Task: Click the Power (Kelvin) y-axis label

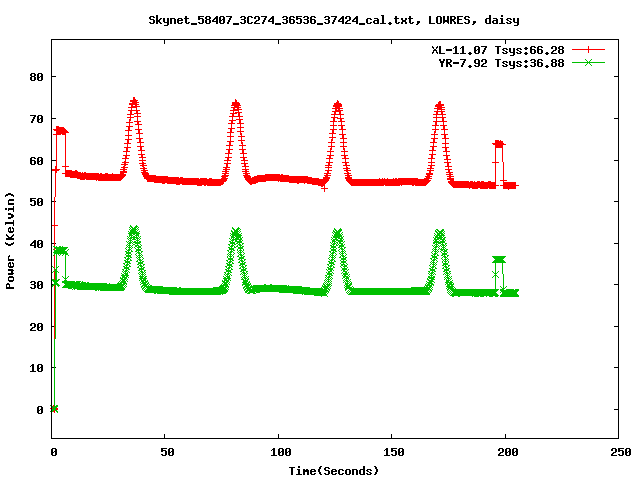Action: pos(10,241)
